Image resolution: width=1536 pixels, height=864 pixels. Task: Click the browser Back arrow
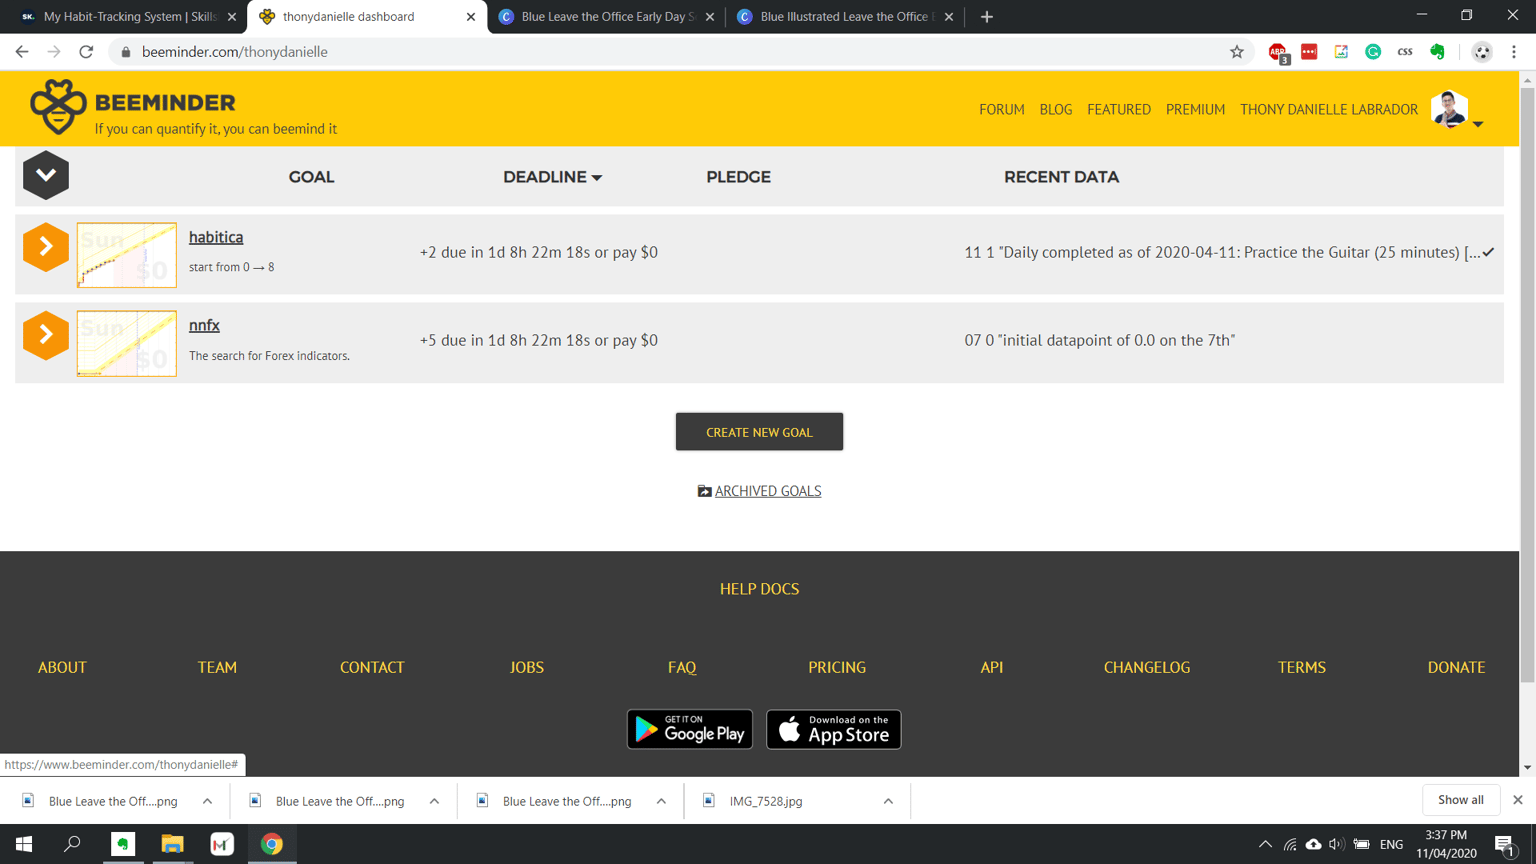pos(22,52)
